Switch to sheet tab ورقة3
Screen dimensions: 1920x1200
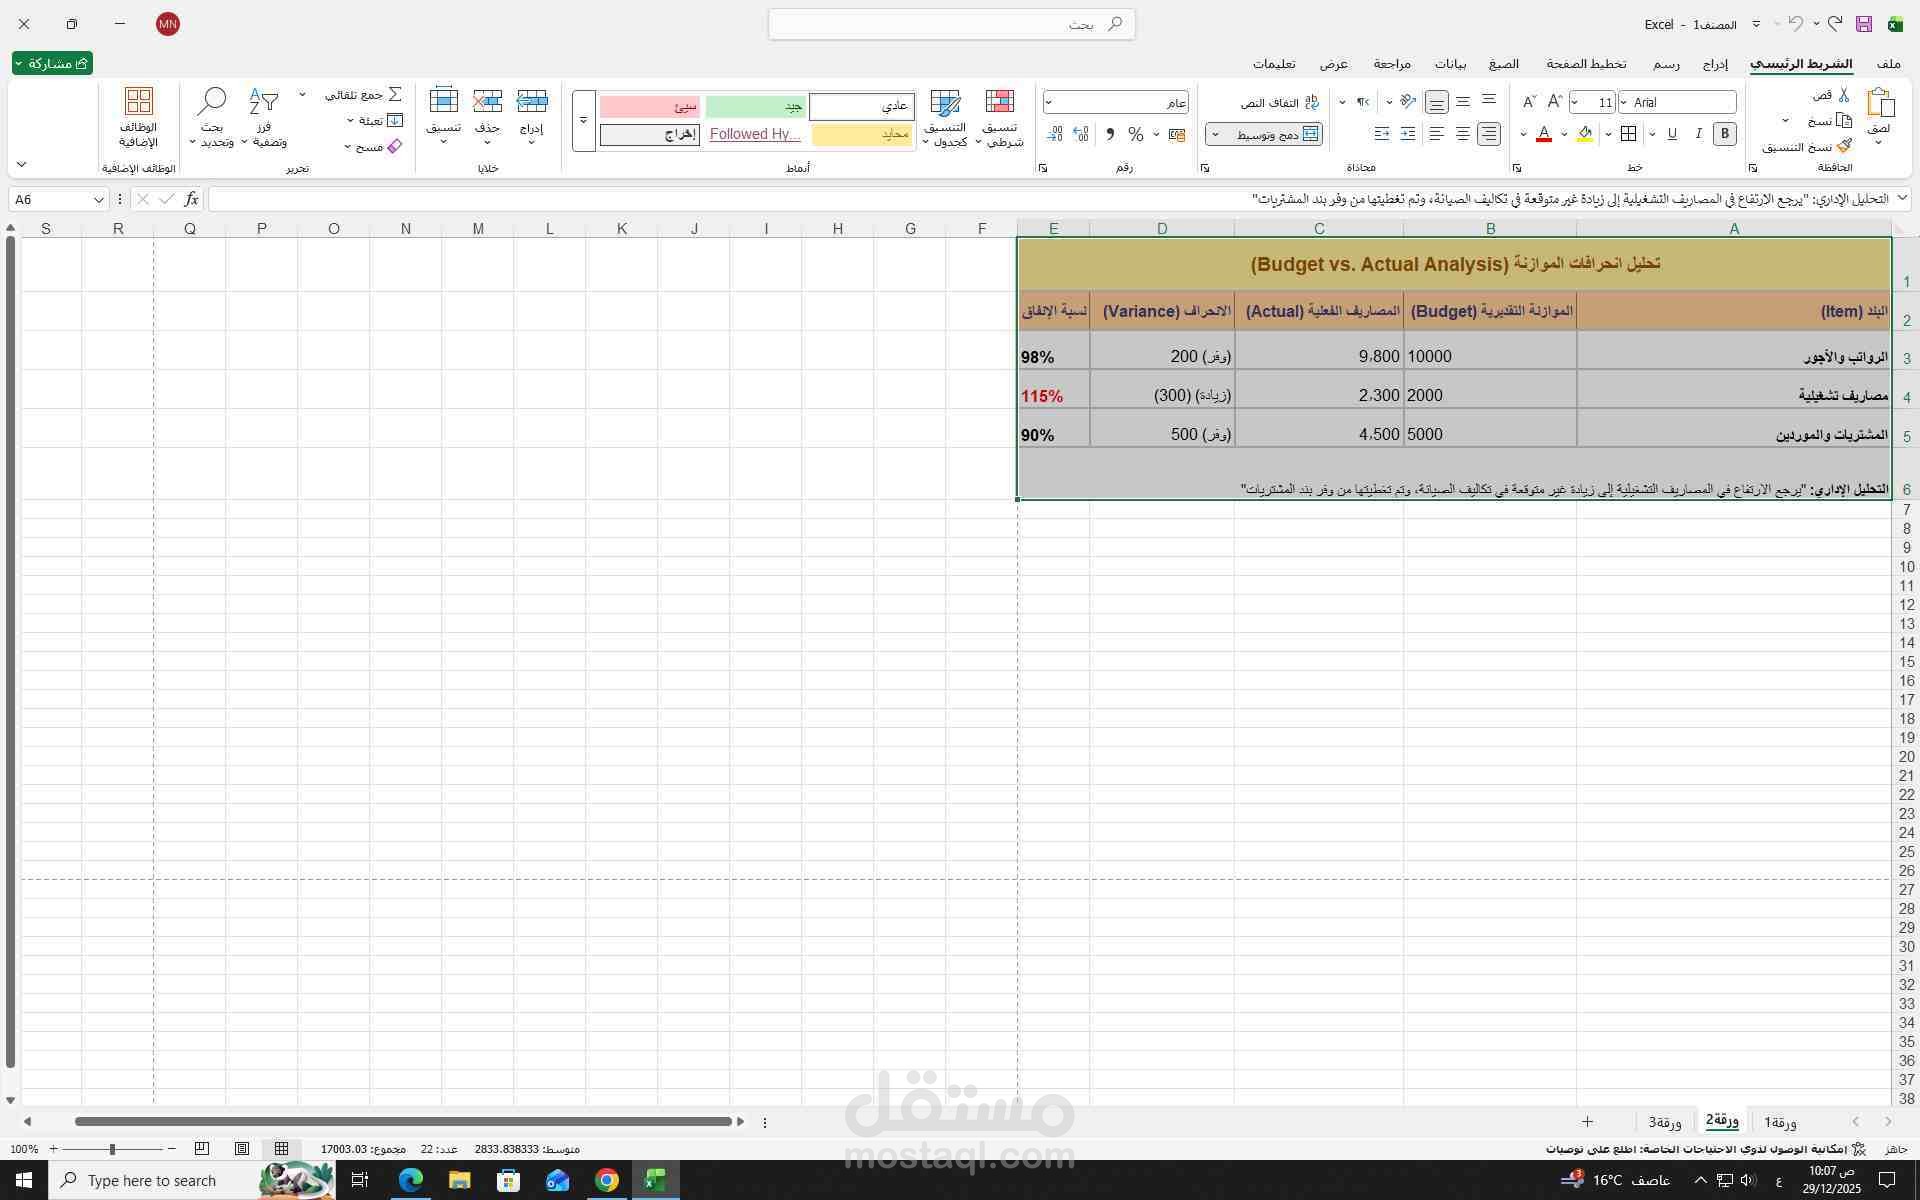point(1665,1122)
